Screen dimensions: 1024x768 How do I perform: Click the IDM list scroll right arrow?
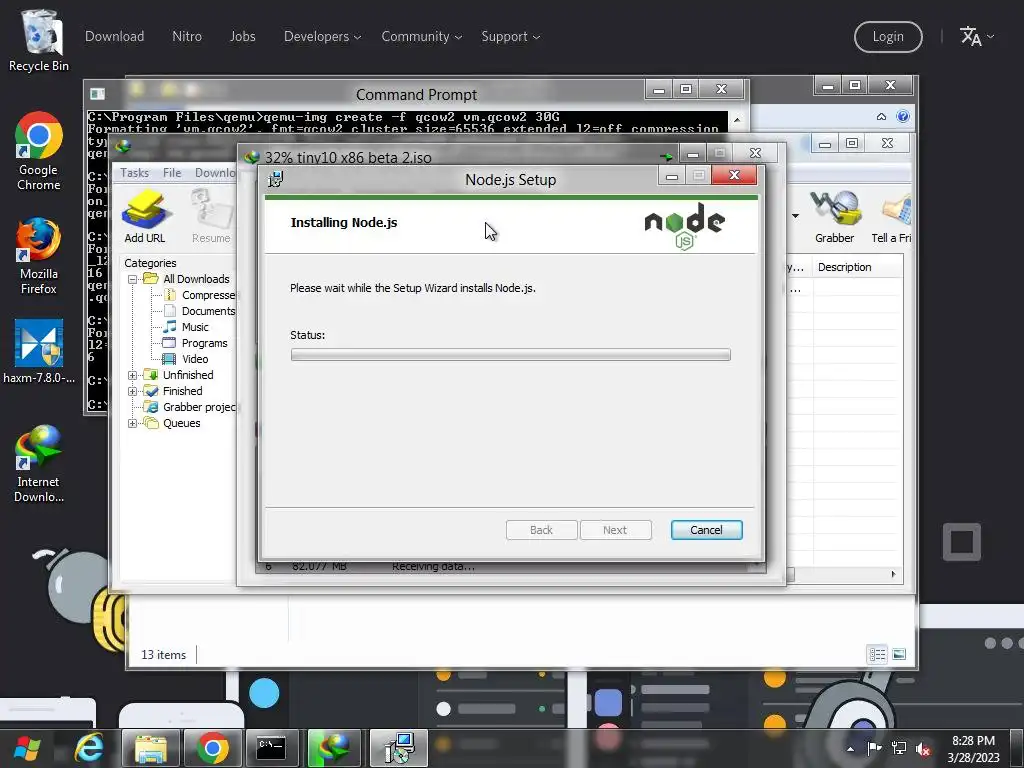coord(893,574)
